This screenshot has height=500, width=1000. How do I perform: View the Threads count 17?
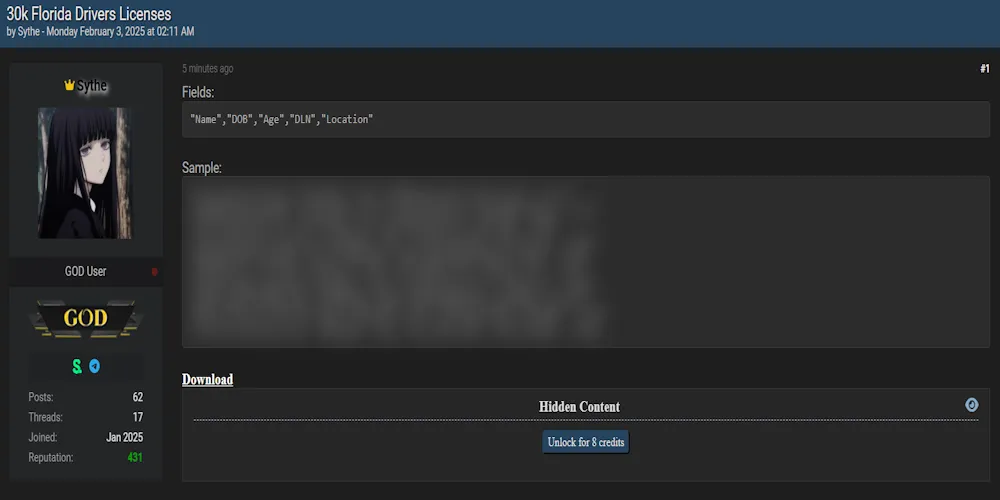pyautogui.click(x=137, y=417)
